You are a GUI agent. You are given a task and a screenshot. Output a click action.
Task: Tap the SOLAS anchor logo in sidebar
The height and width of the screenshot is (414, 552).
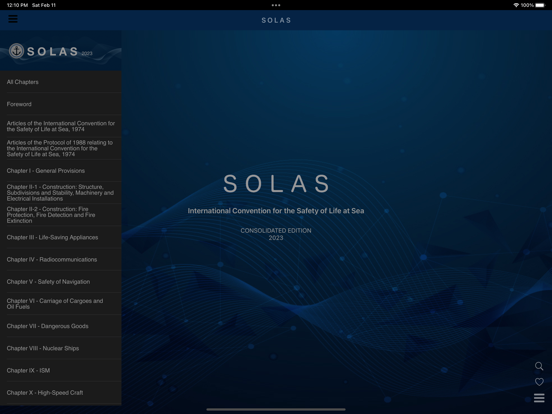(x=16, y=51)
